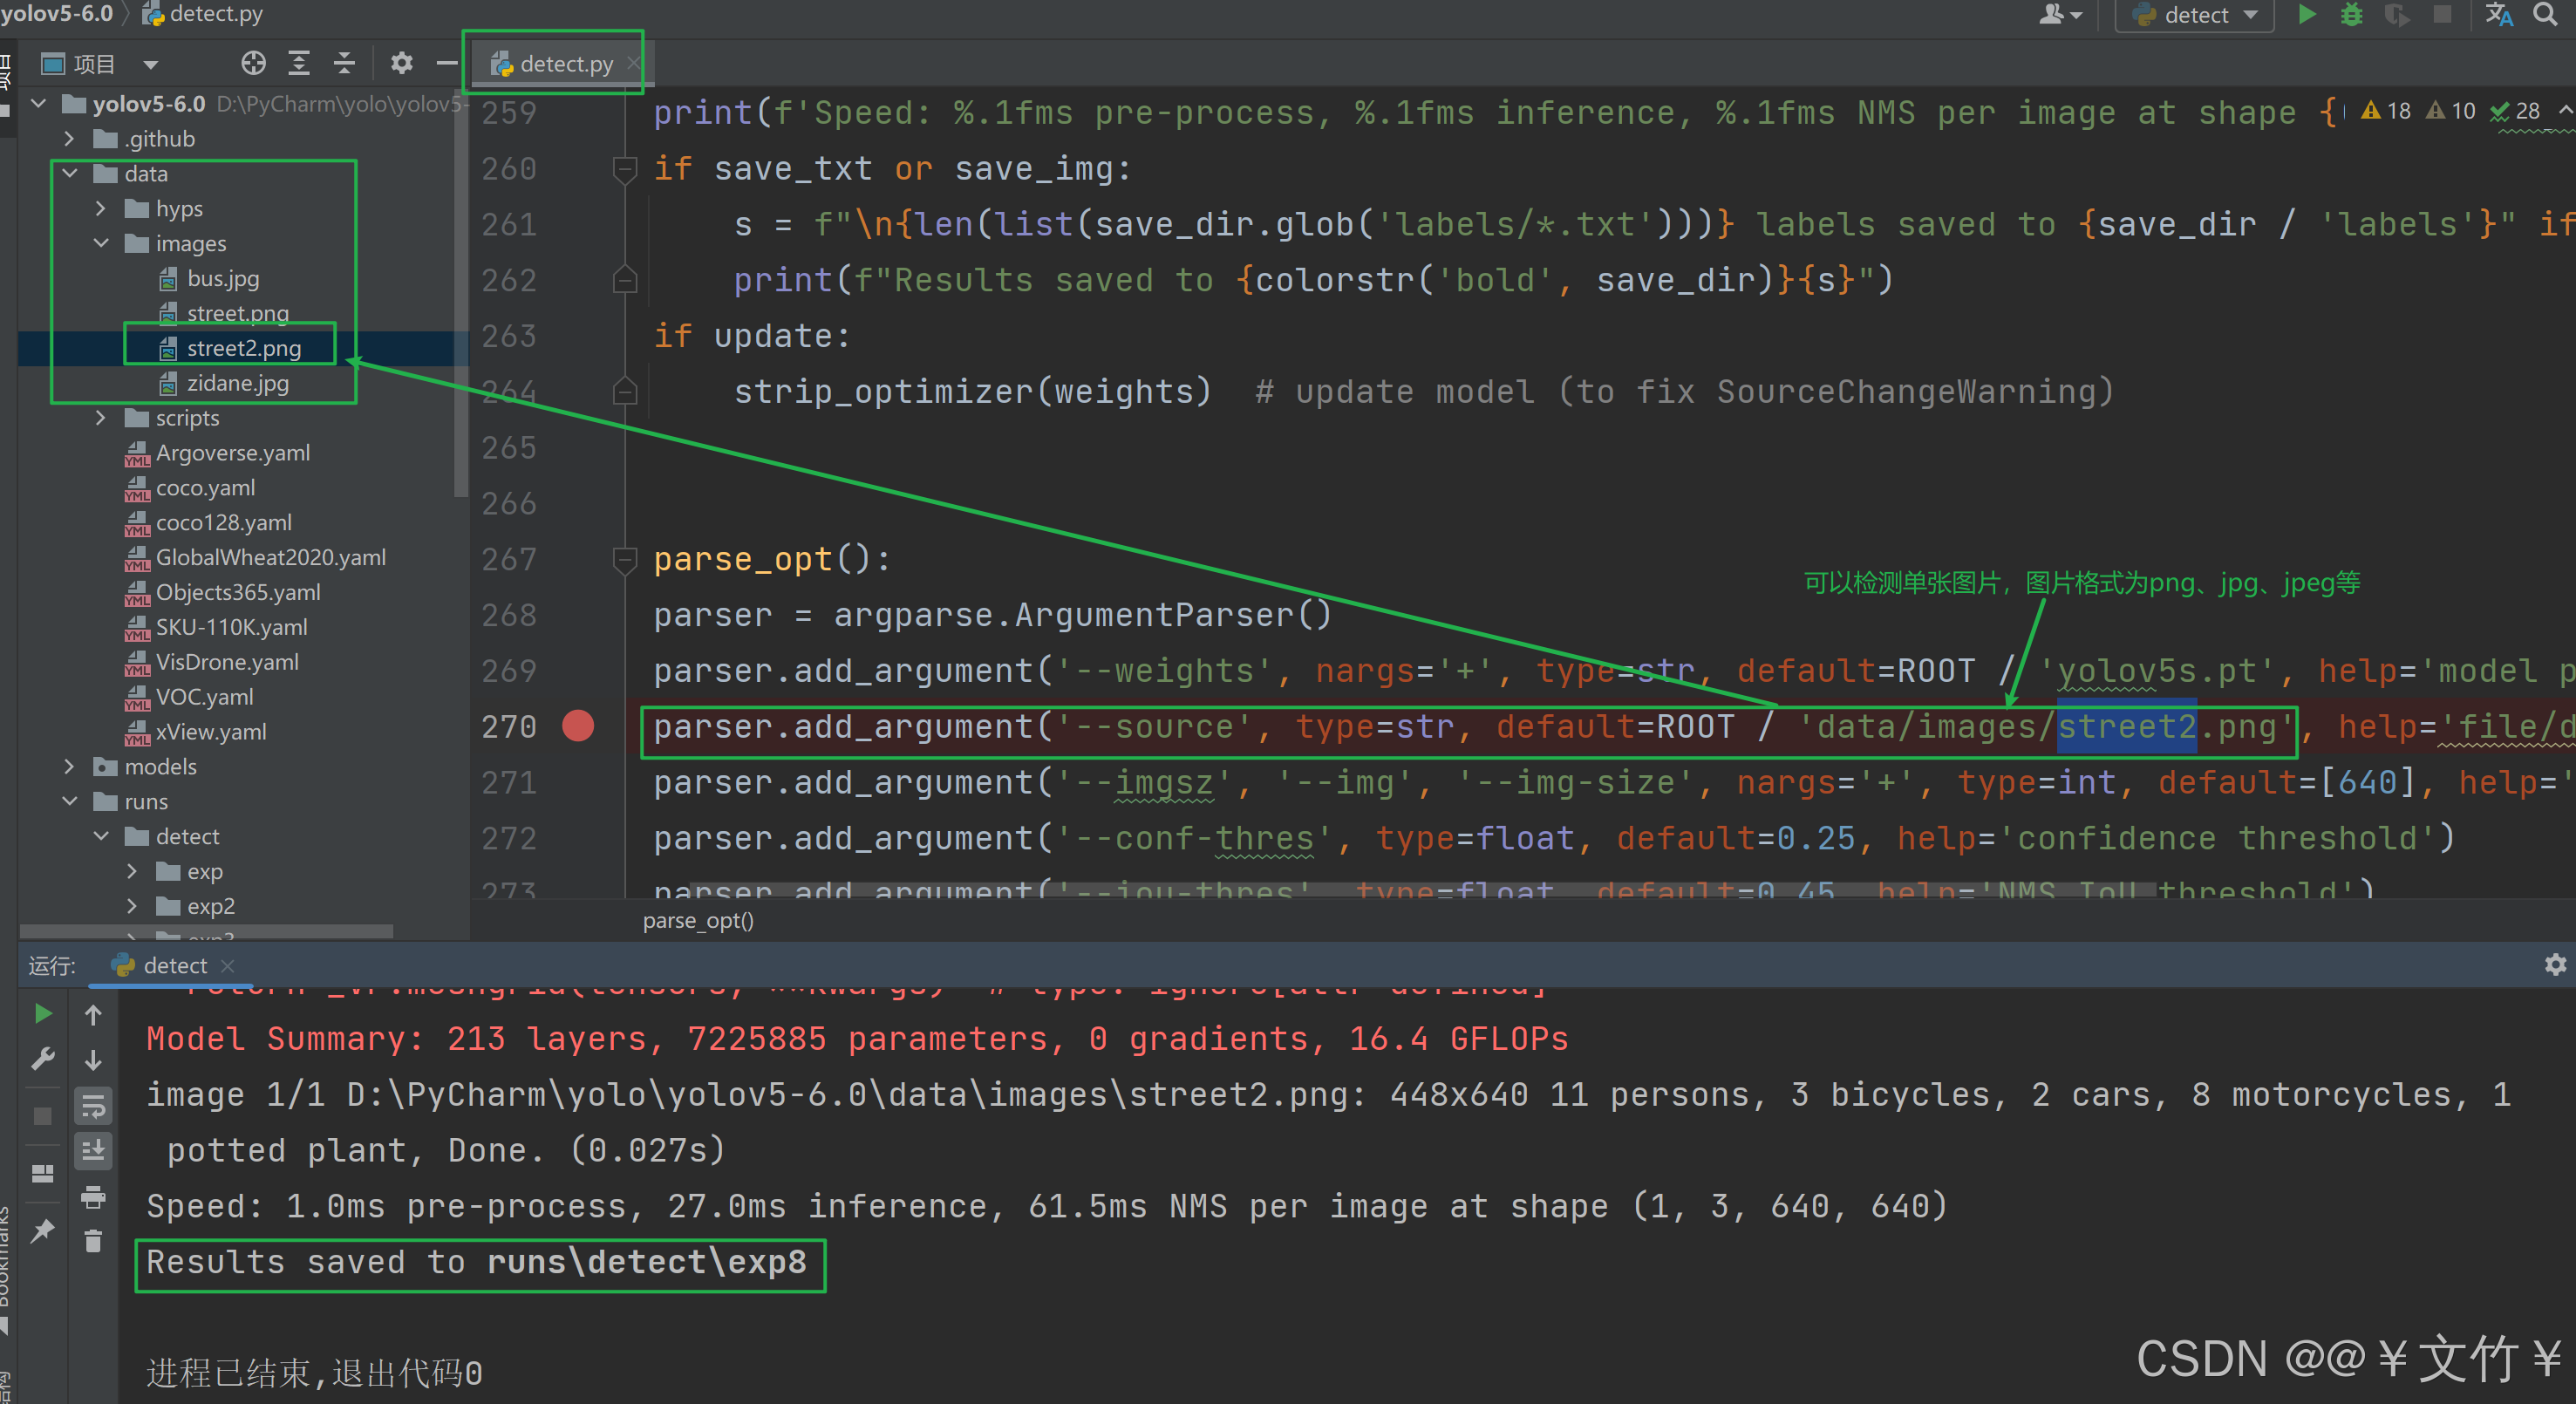Click the translate icon in top toolbar
The height and width of the screenshot is (1404, 2576).
[x=2498, y=15]
